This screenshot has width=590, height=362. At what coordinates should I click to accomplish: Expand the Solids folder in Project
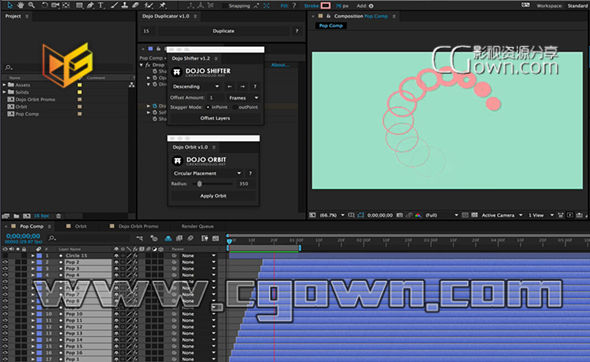click(4, 92)
